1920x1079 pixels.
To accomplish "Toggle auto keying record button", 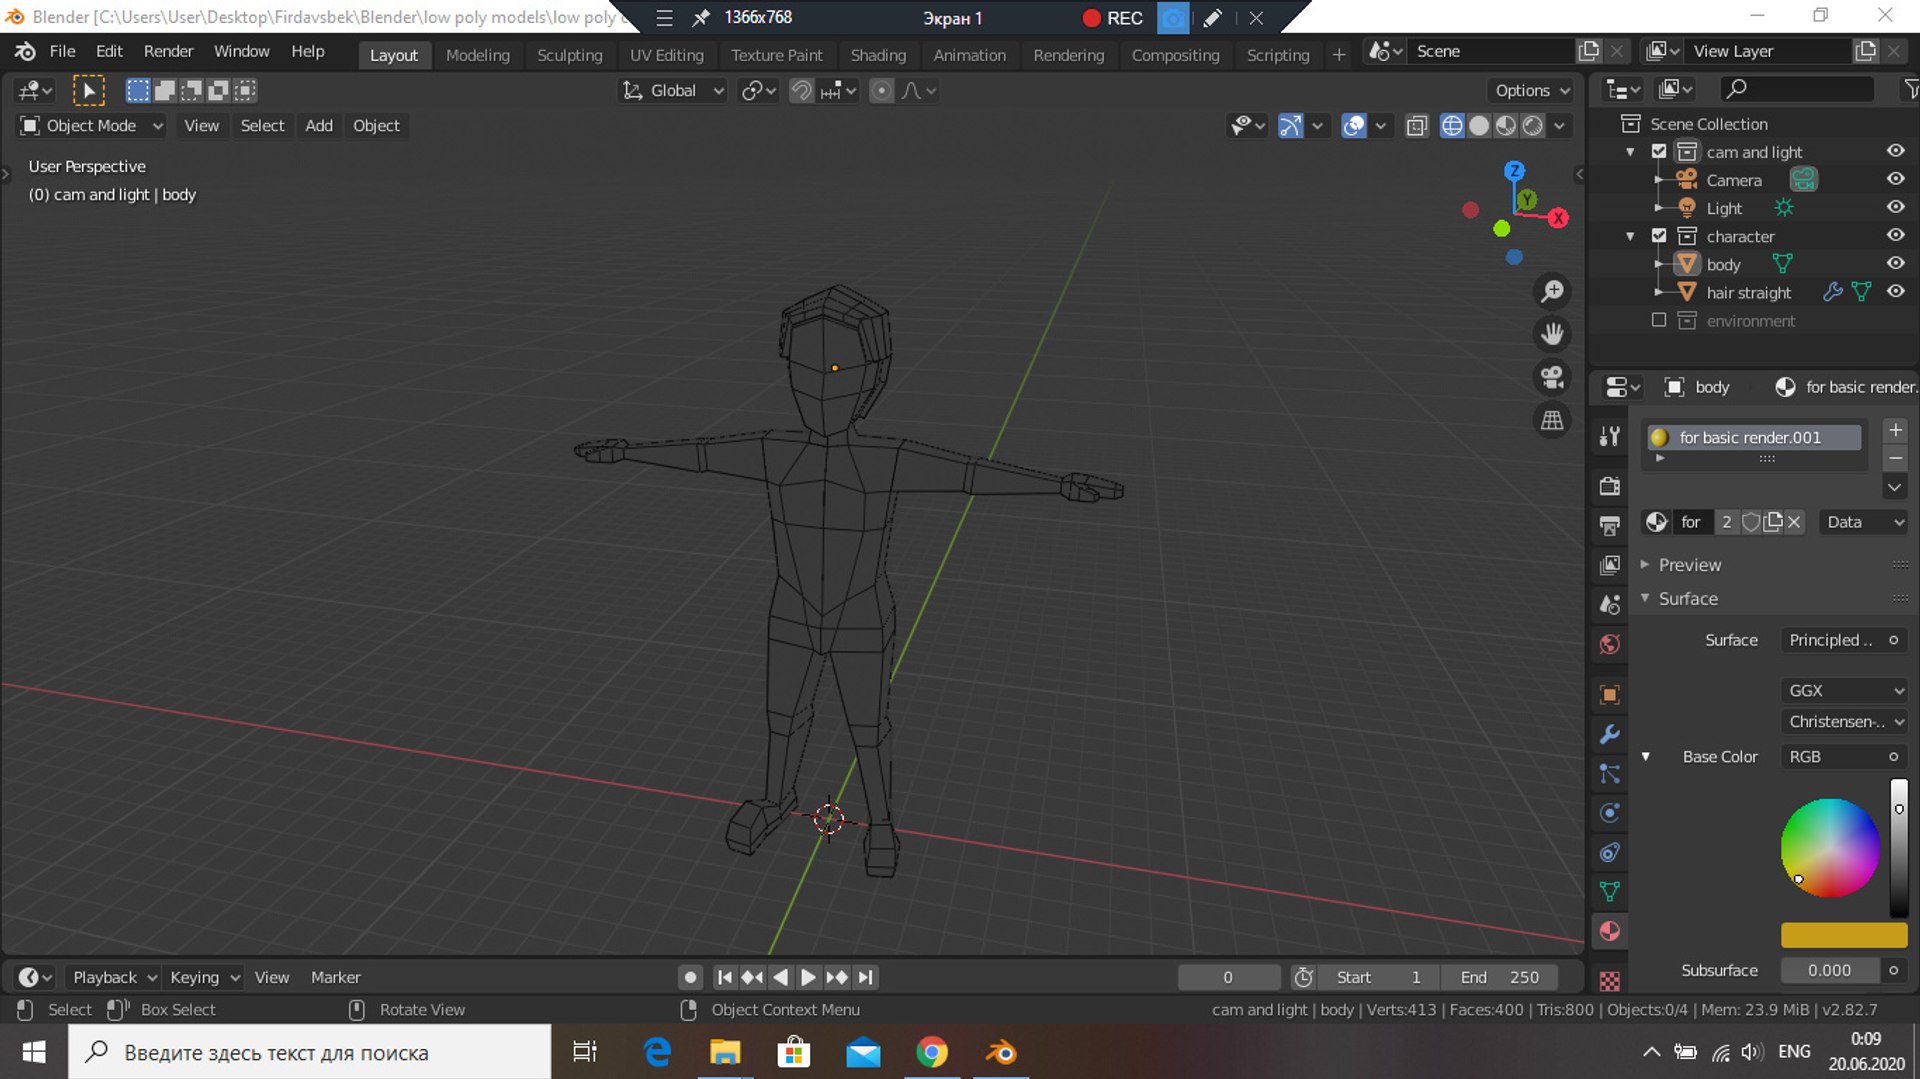I will point(690,977).
